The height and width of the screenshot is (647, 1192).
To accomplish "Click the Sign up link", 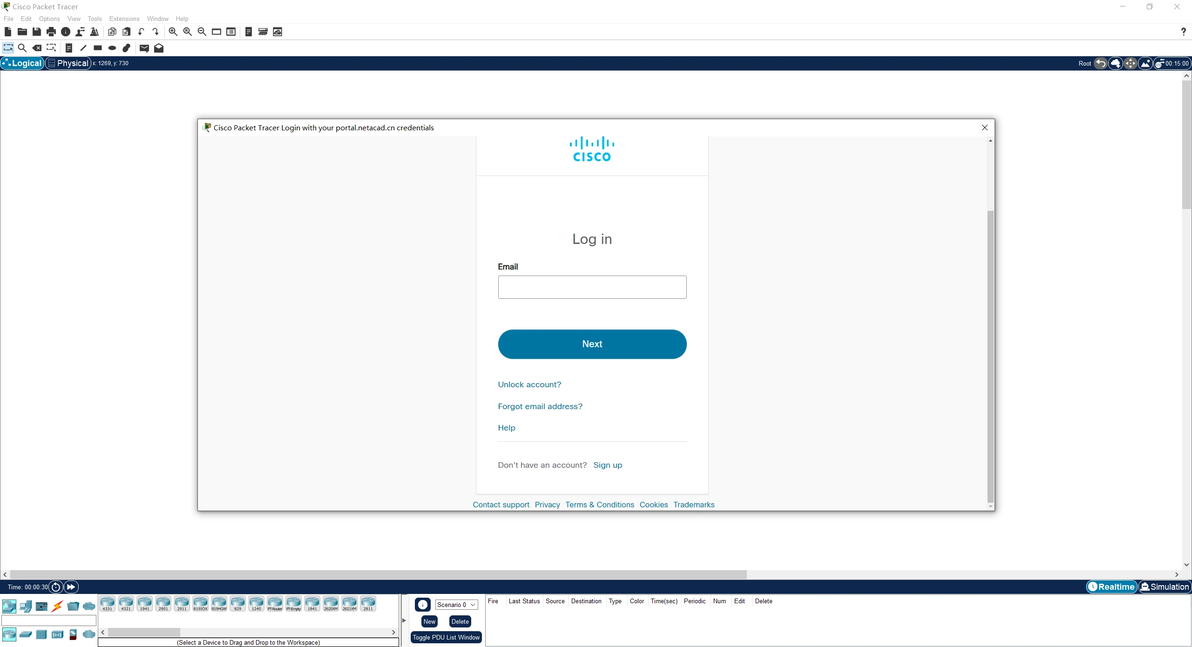I will point(607,465).
